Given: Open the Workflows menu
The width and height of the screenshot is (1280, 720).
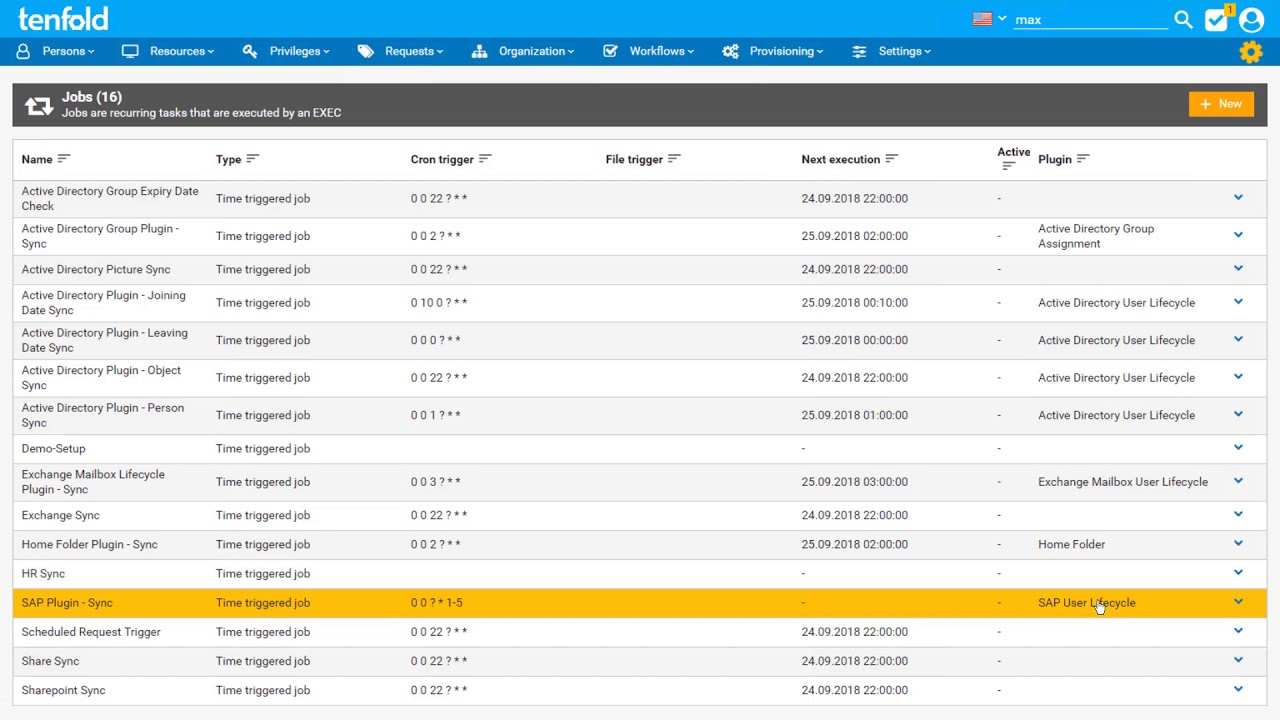Looking at the screenshot, I should [x=649, y=51].
